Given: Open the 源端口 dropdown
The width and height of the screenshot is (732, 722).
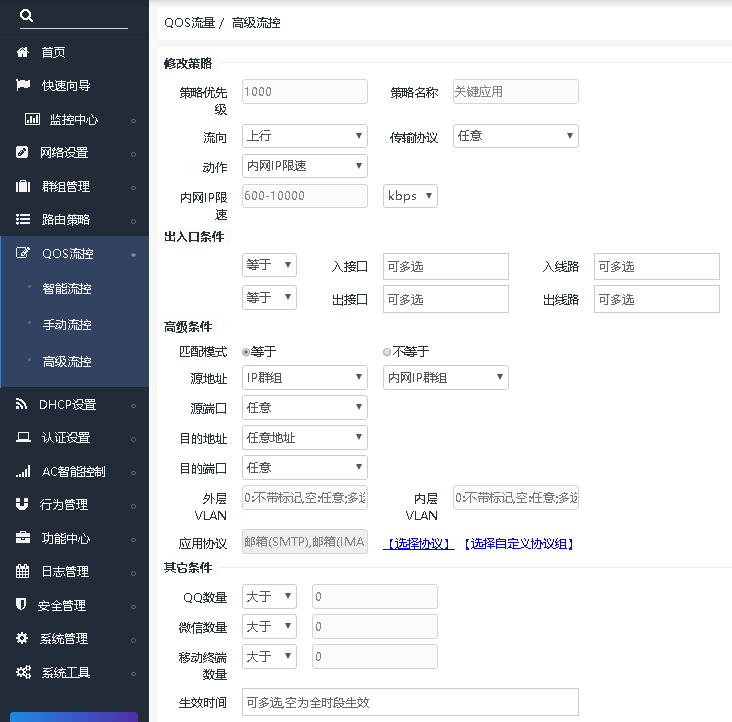Looking at the screenshot, I should point(305,407).
